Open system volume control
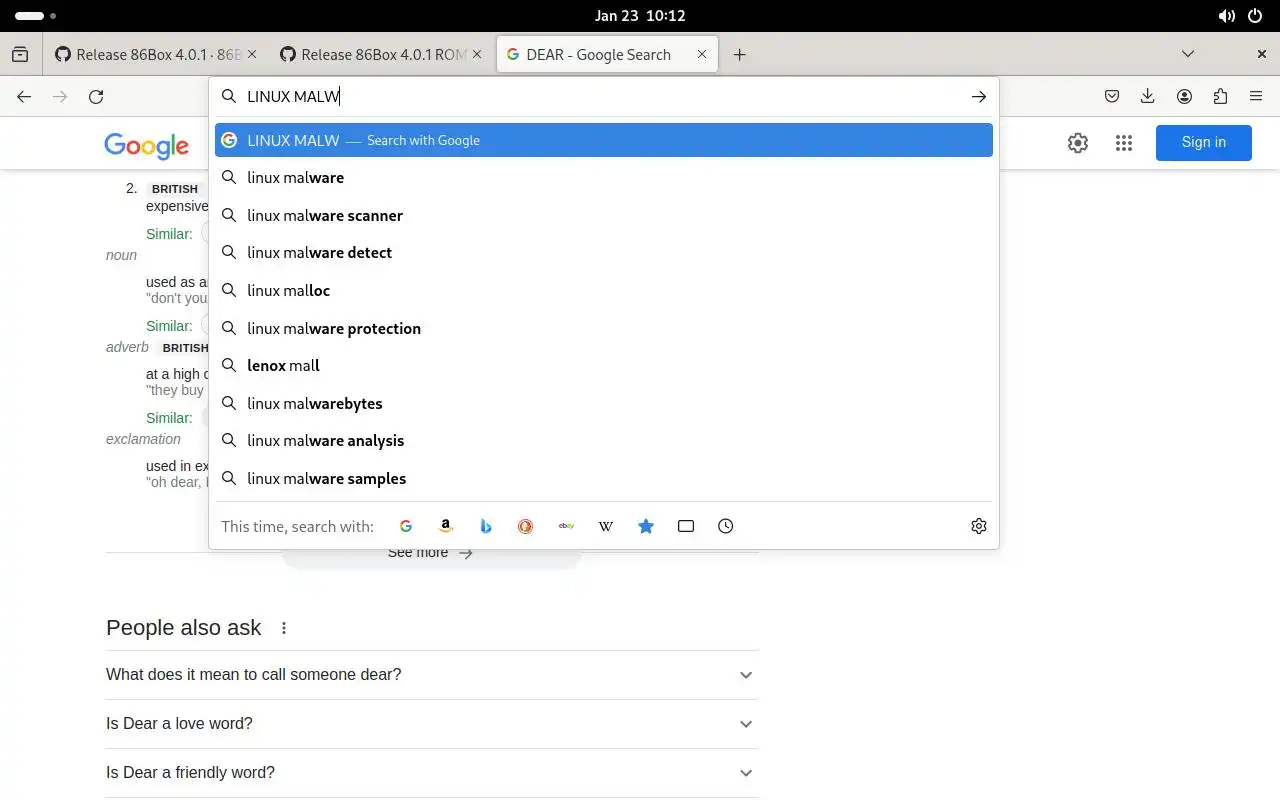Image resolution: width=1280 pixels, height=800 pixels. coord(1227,16)
